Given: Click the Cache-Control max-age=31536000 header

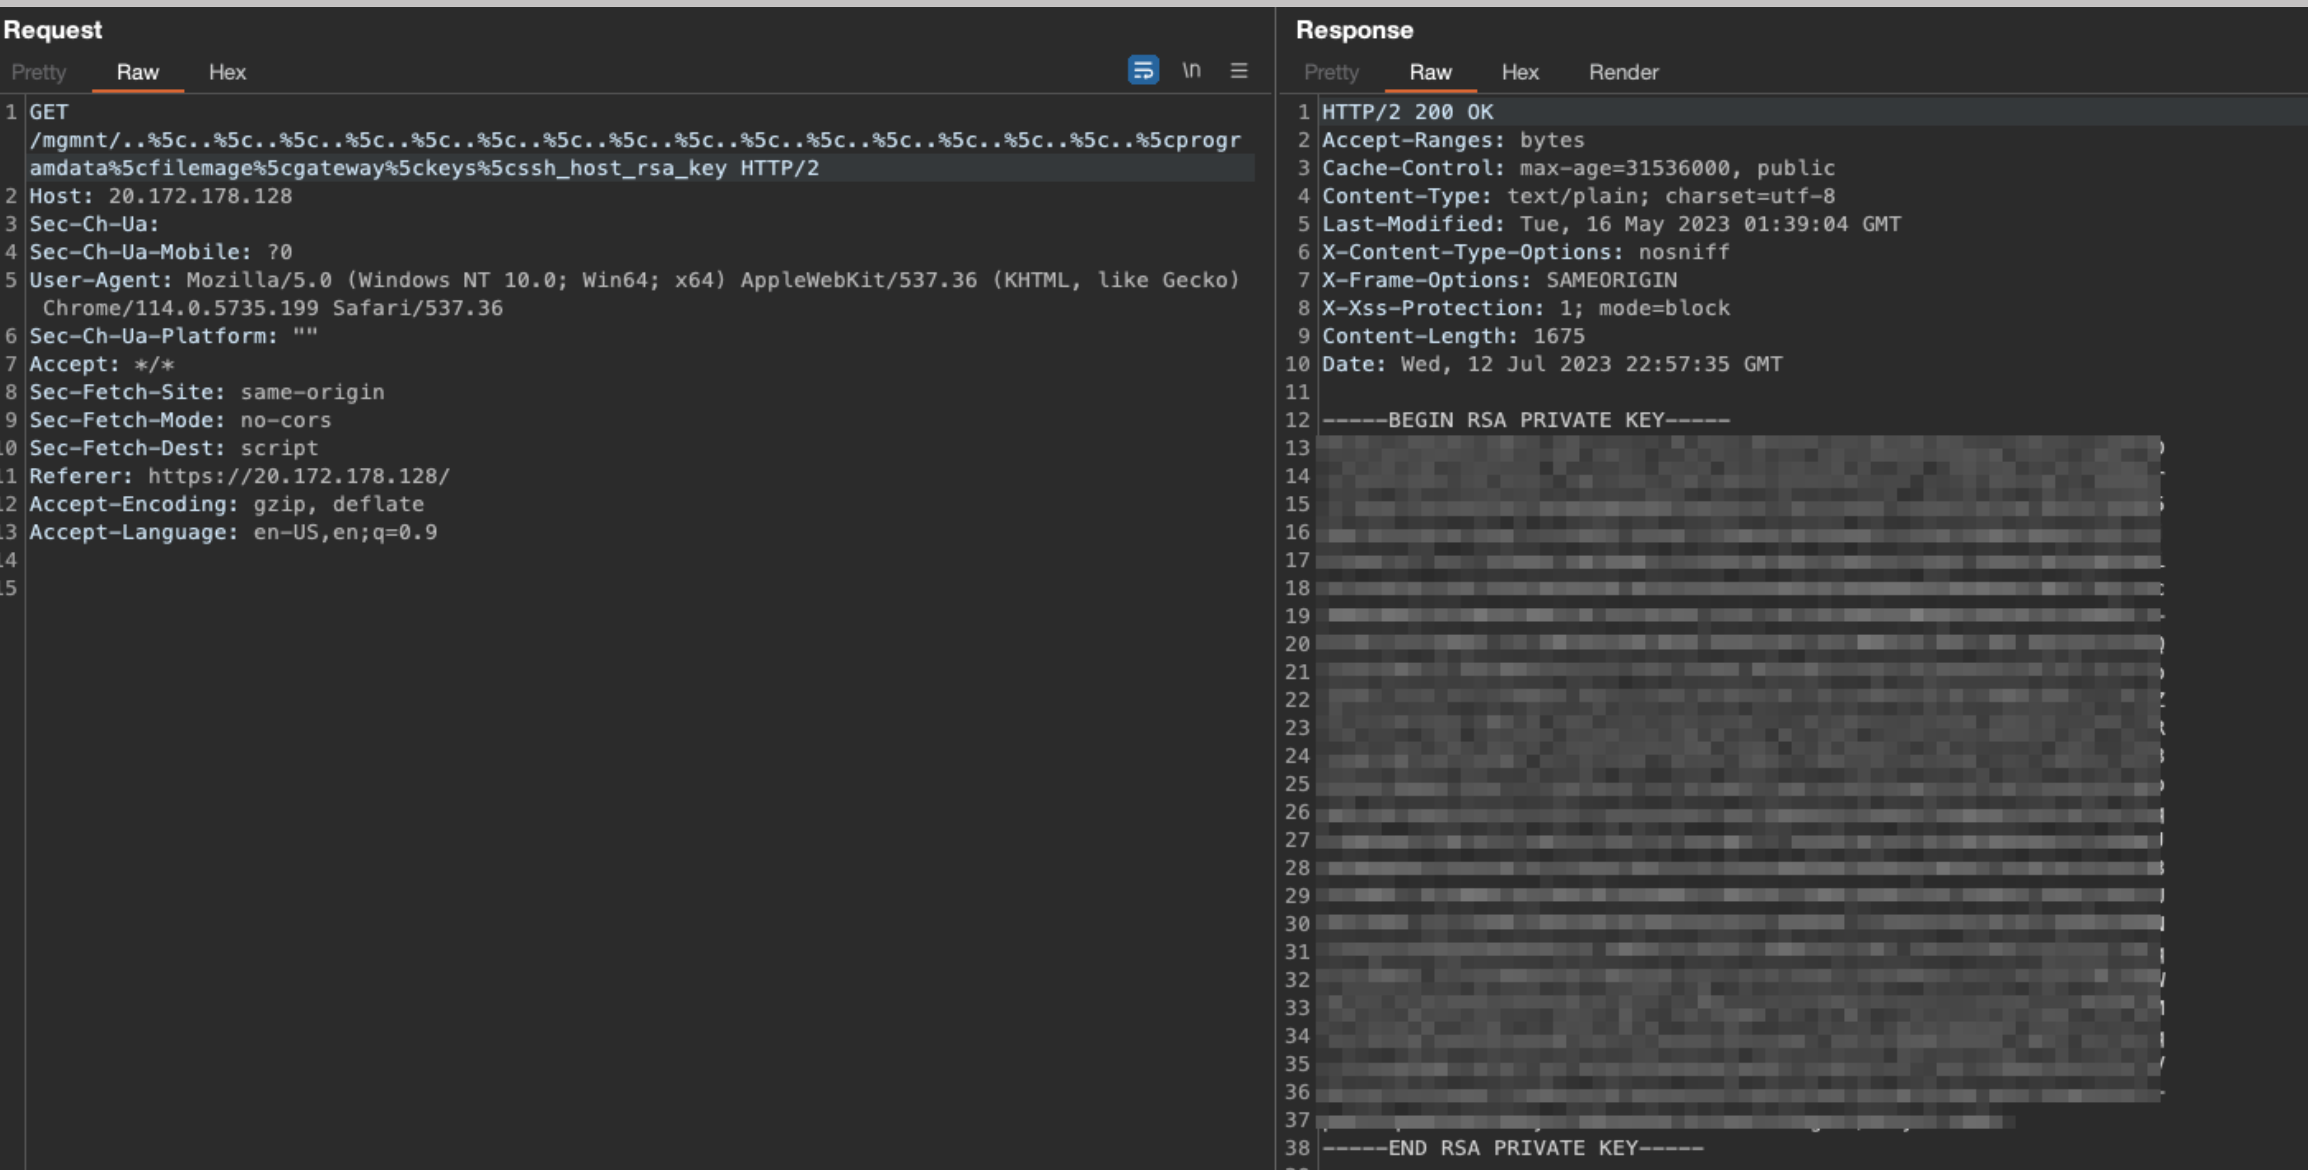Looking at the screenshot, I should [x=1579, y=168].
